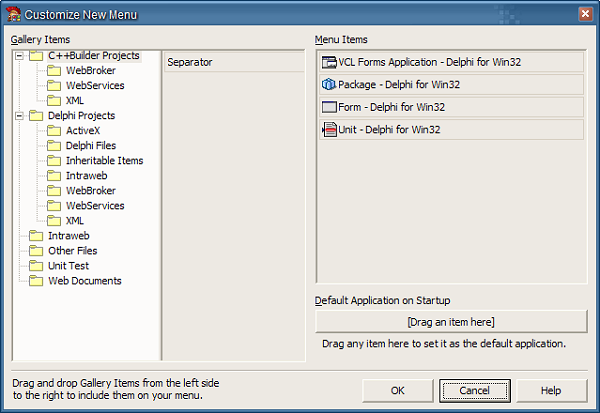Click the 'Drag an item here' box
Screen dimensions: 600x413
[451, 321]
